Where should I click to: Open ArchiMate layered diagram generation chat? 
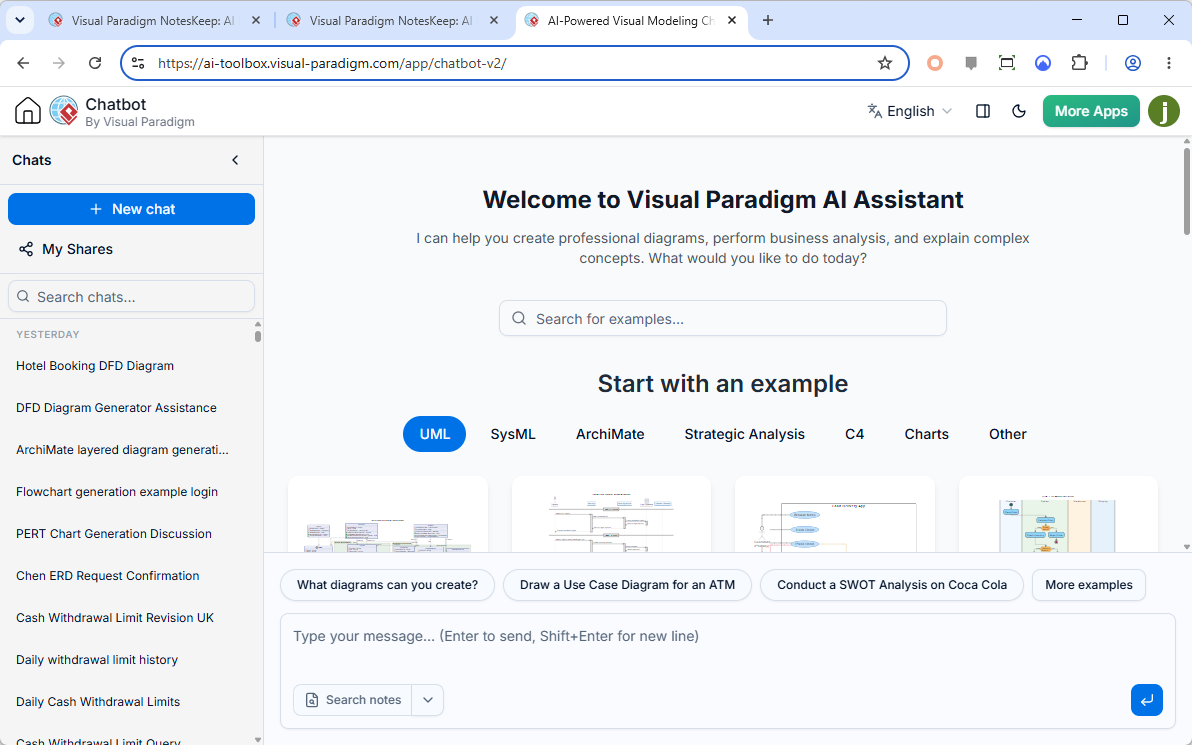pos(122,449)
